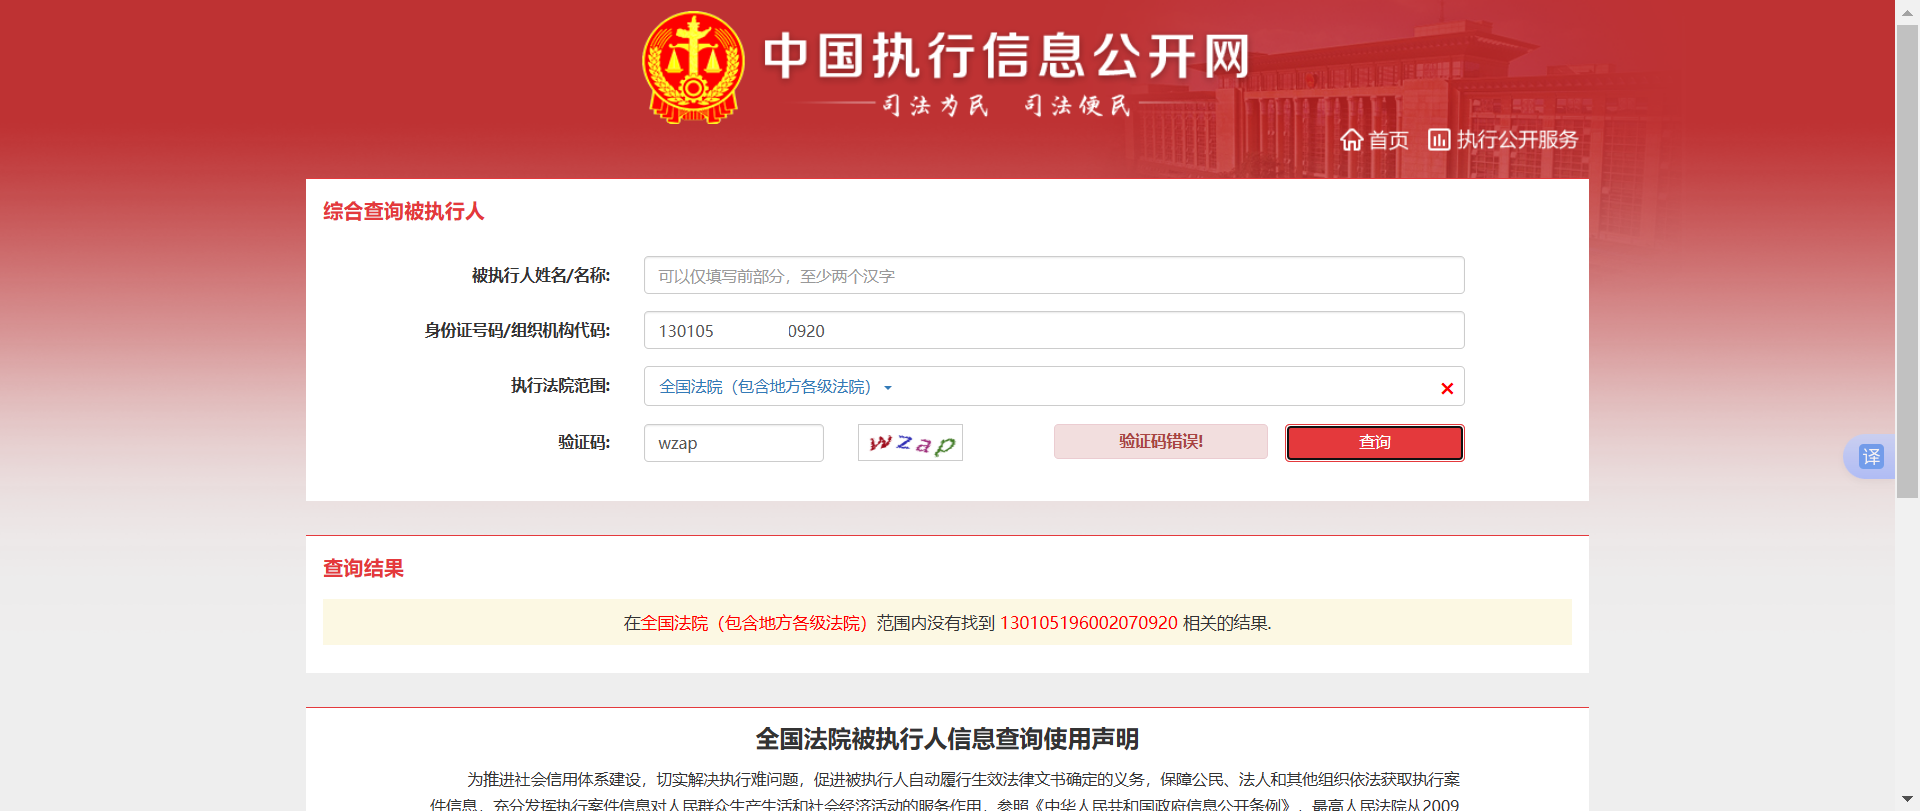This screenshot has width=1920, height=811.
Task: Click the scrollbar down arrow
Action: [x=1907, y=799]
